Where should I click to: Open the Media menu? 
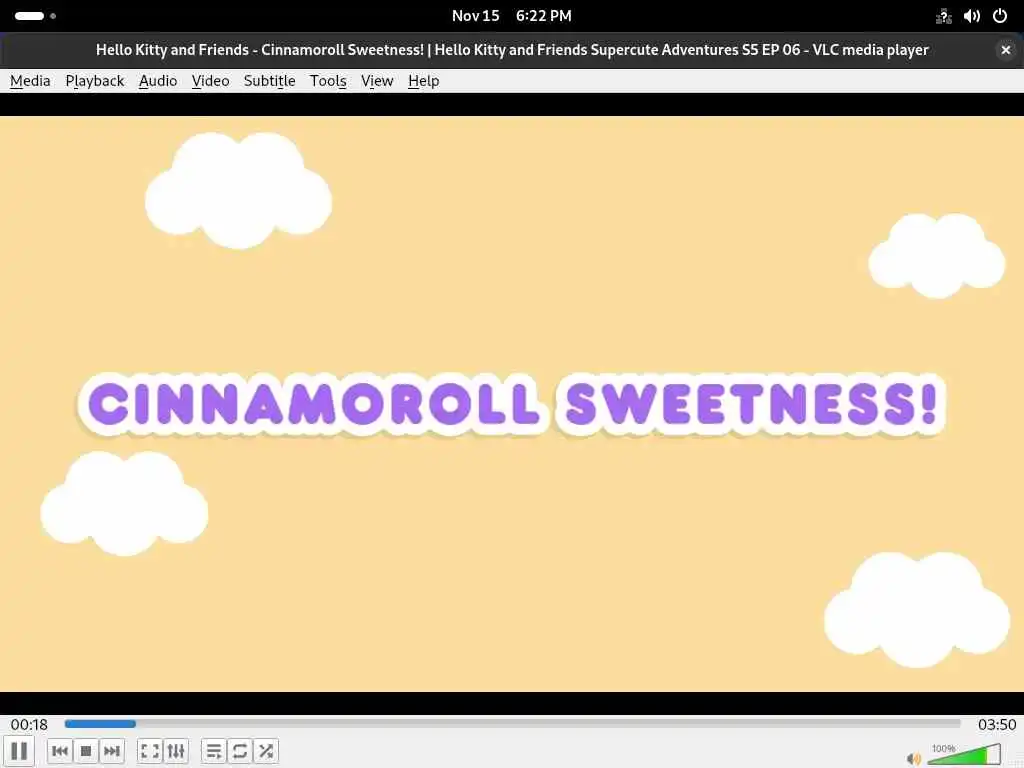point(30,81)
